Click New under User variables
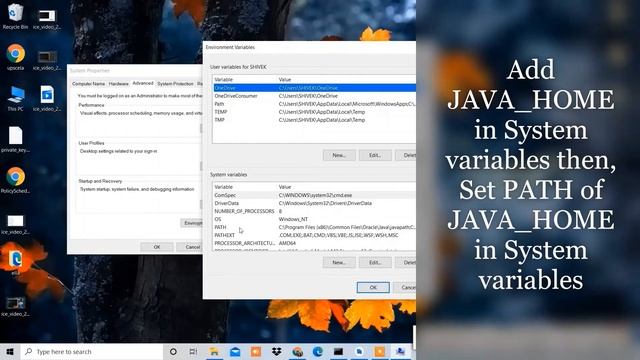Viewport: 640px width, 360px height. pos(339,155)
